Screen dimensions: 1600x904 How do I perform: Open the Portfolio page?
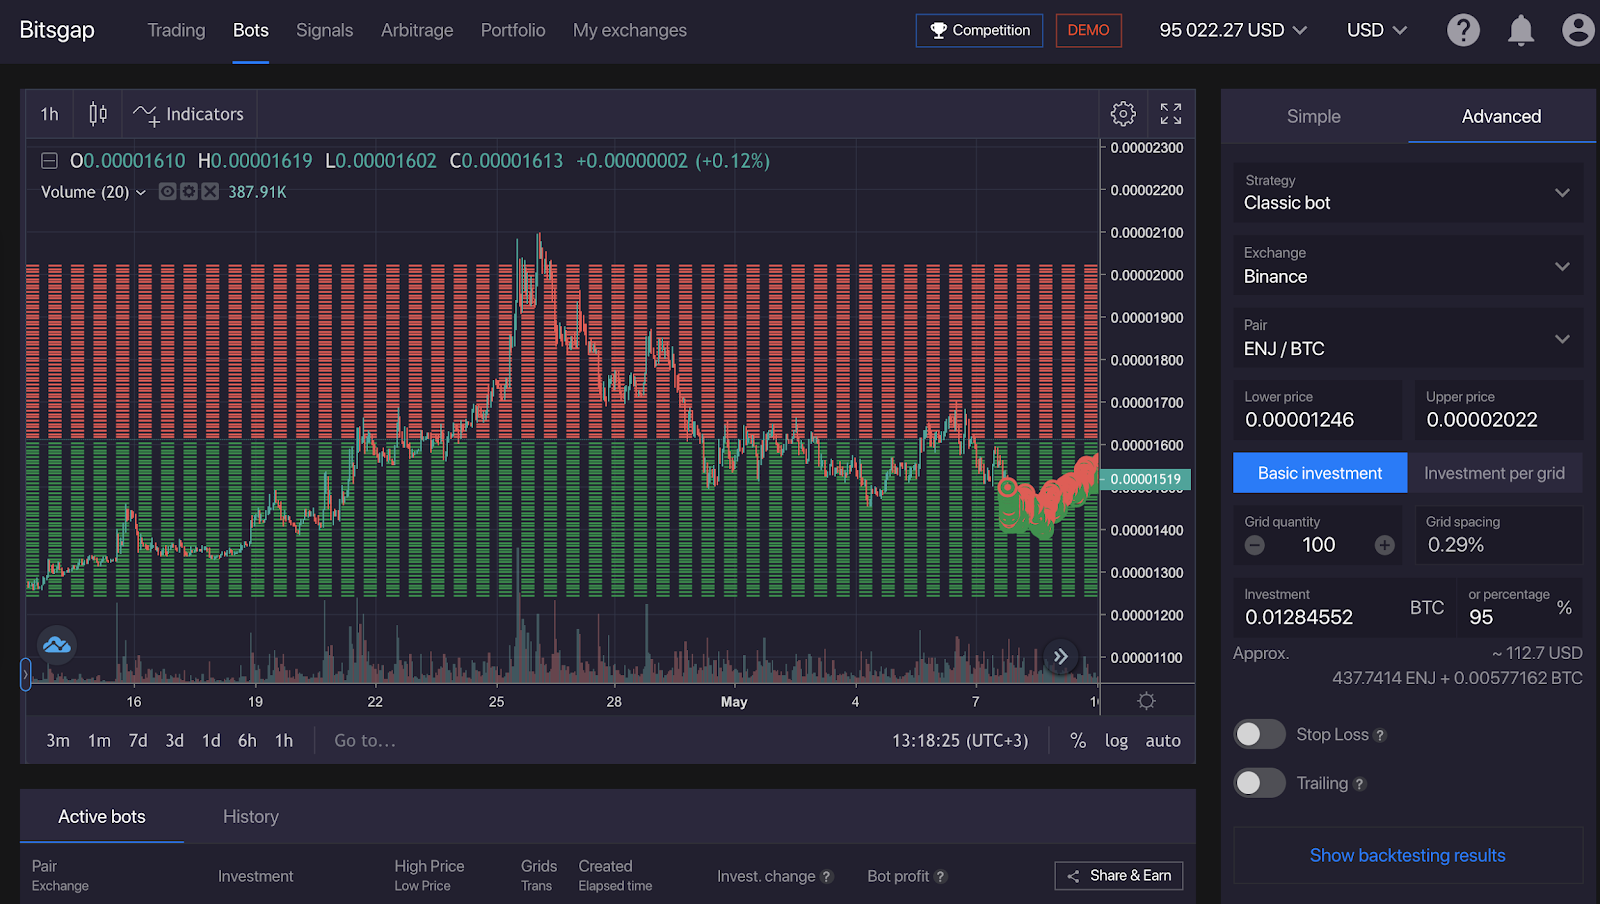click(x=513, y=30)
